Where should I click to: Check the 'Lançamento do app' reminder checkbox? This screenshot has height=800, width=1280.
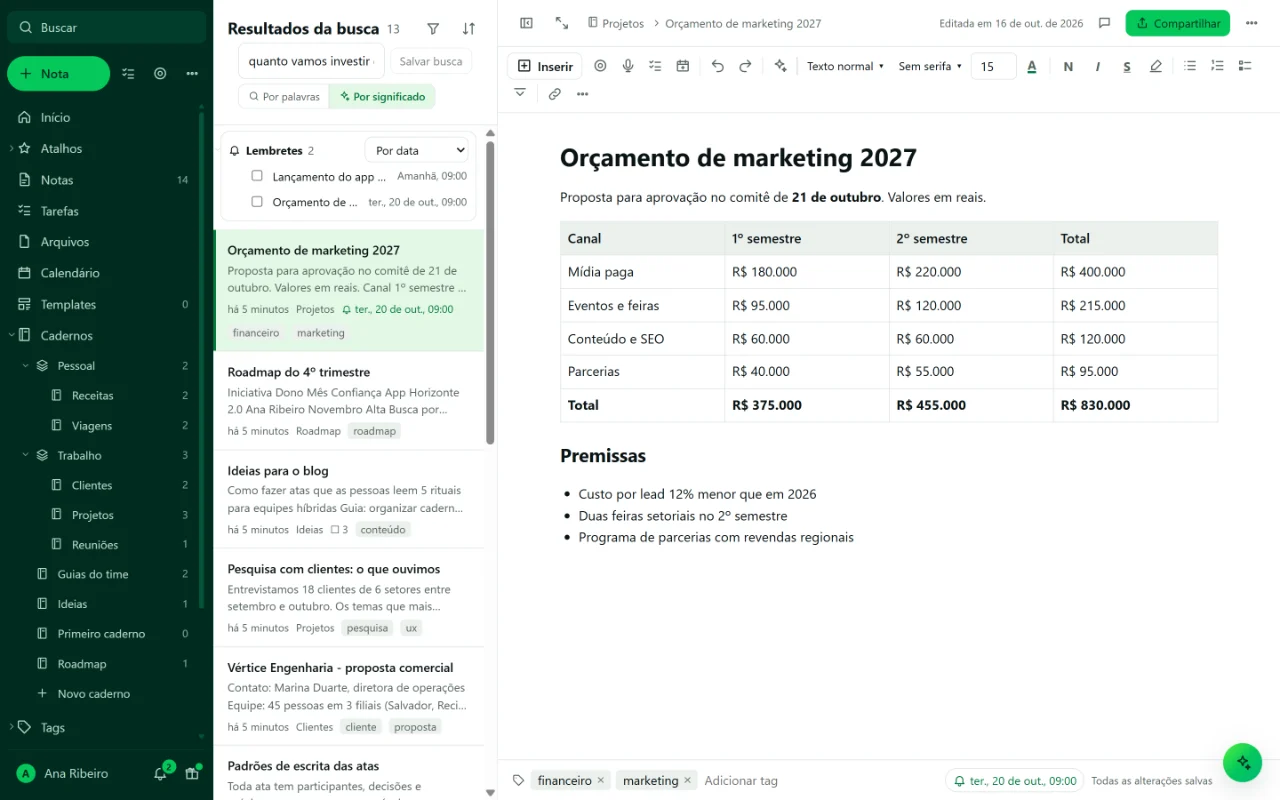[x=257, y=176]
